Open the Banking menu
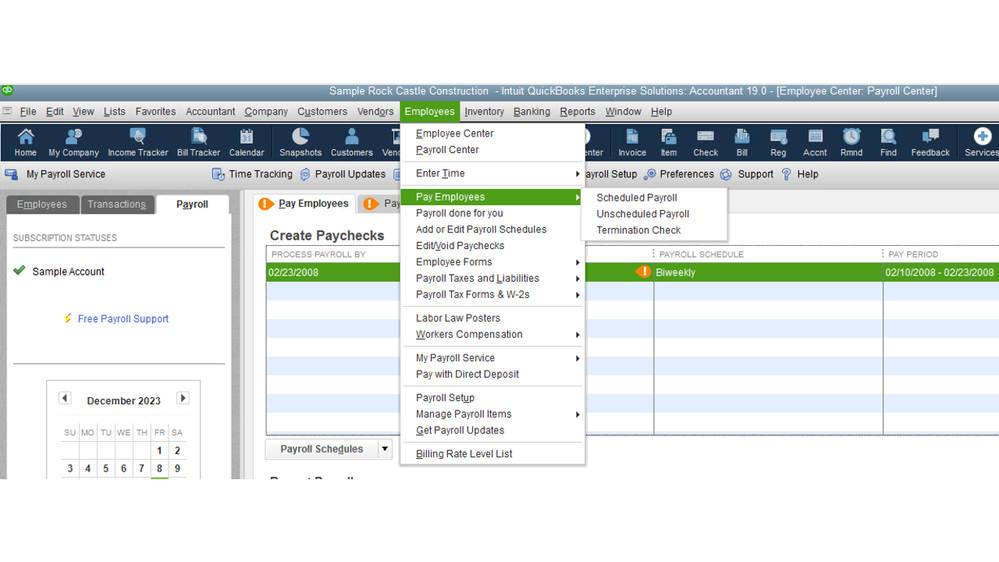The image size is (999, 562). (x=531, y=112)
